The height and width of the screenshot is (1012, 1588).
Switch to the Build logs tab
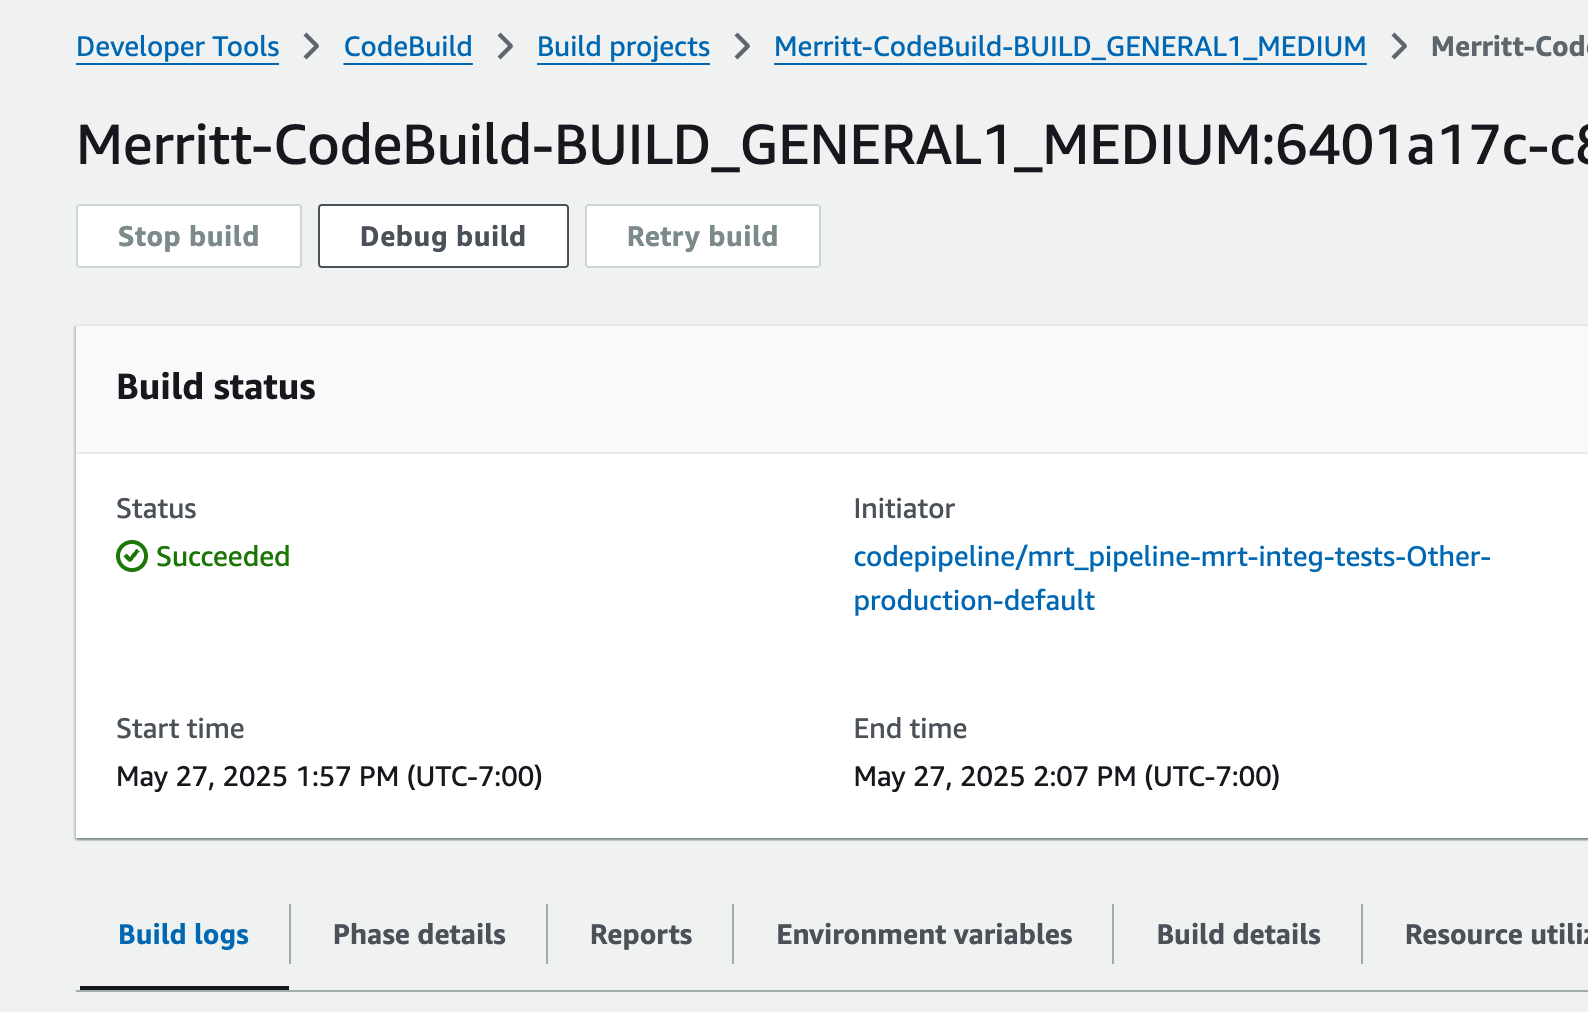[184, 934]
